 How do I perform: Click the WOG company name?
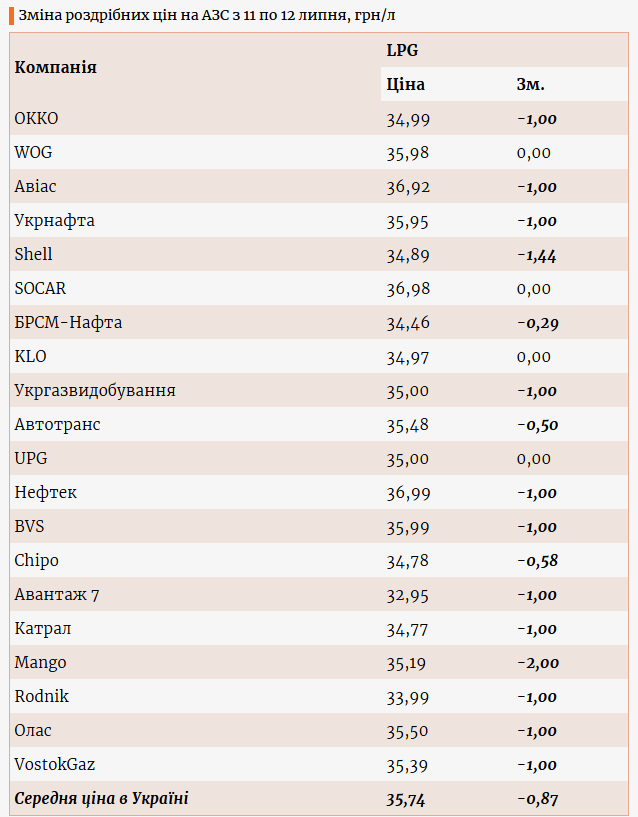coord(33,153)
